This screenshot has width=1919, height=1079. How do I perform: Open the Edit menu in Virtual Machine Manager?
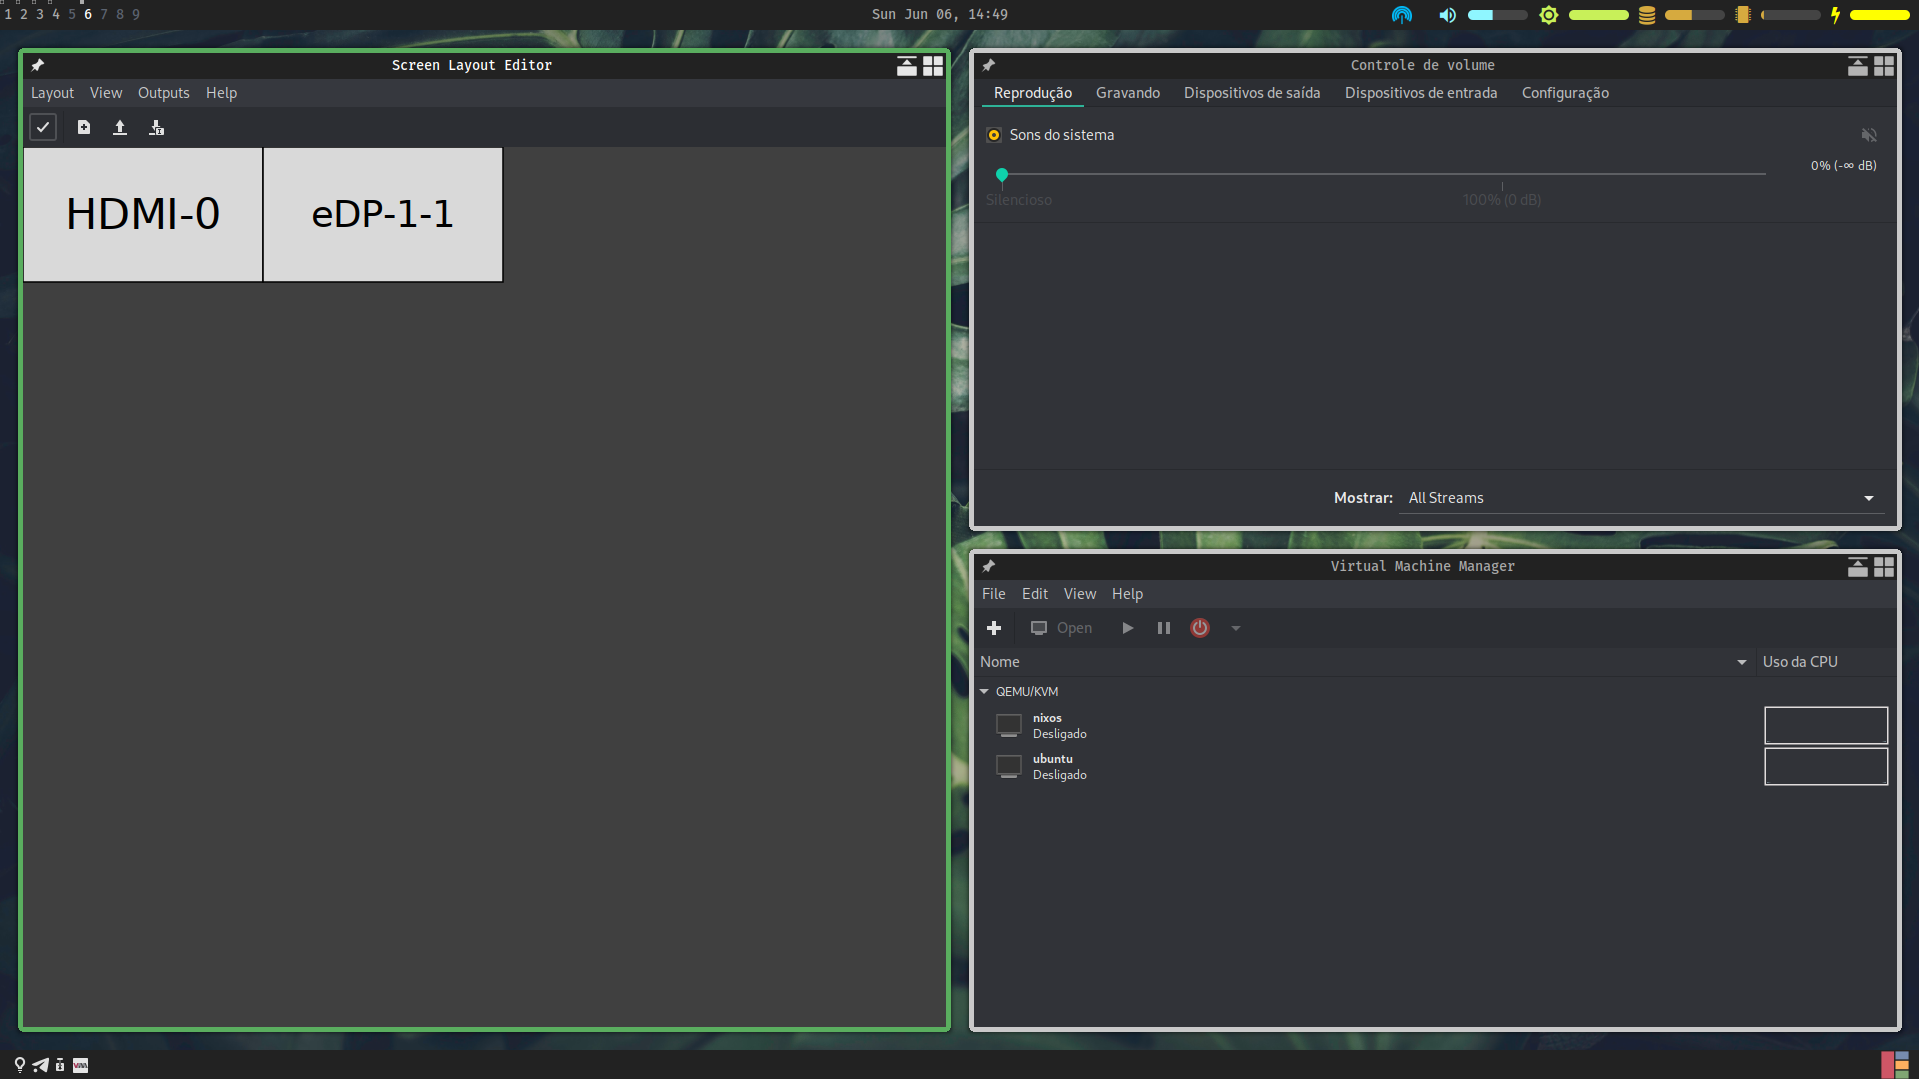coord(1035,594)
